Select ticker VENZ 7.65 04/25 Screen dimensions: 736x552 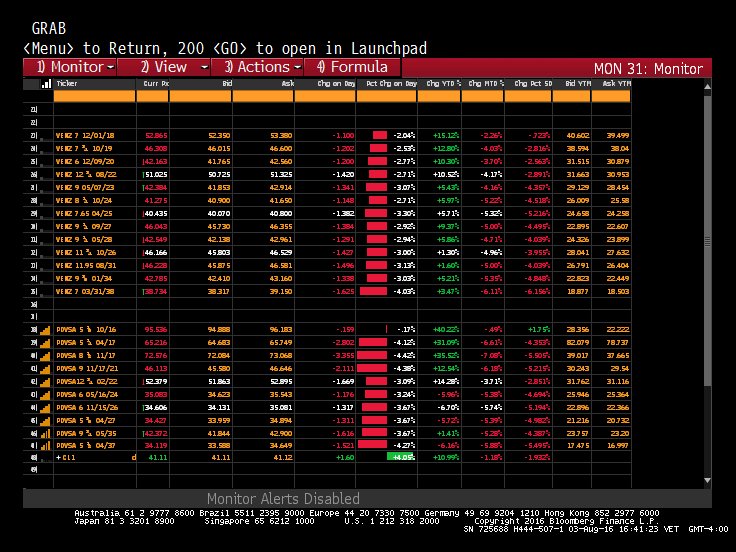85,214
